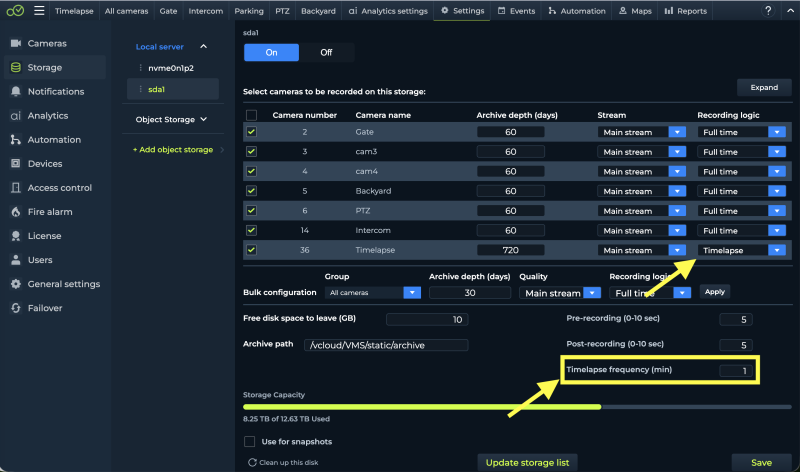
Task: Uncheck the cam4 camera checkbox
Action: (x=252, y=171)
